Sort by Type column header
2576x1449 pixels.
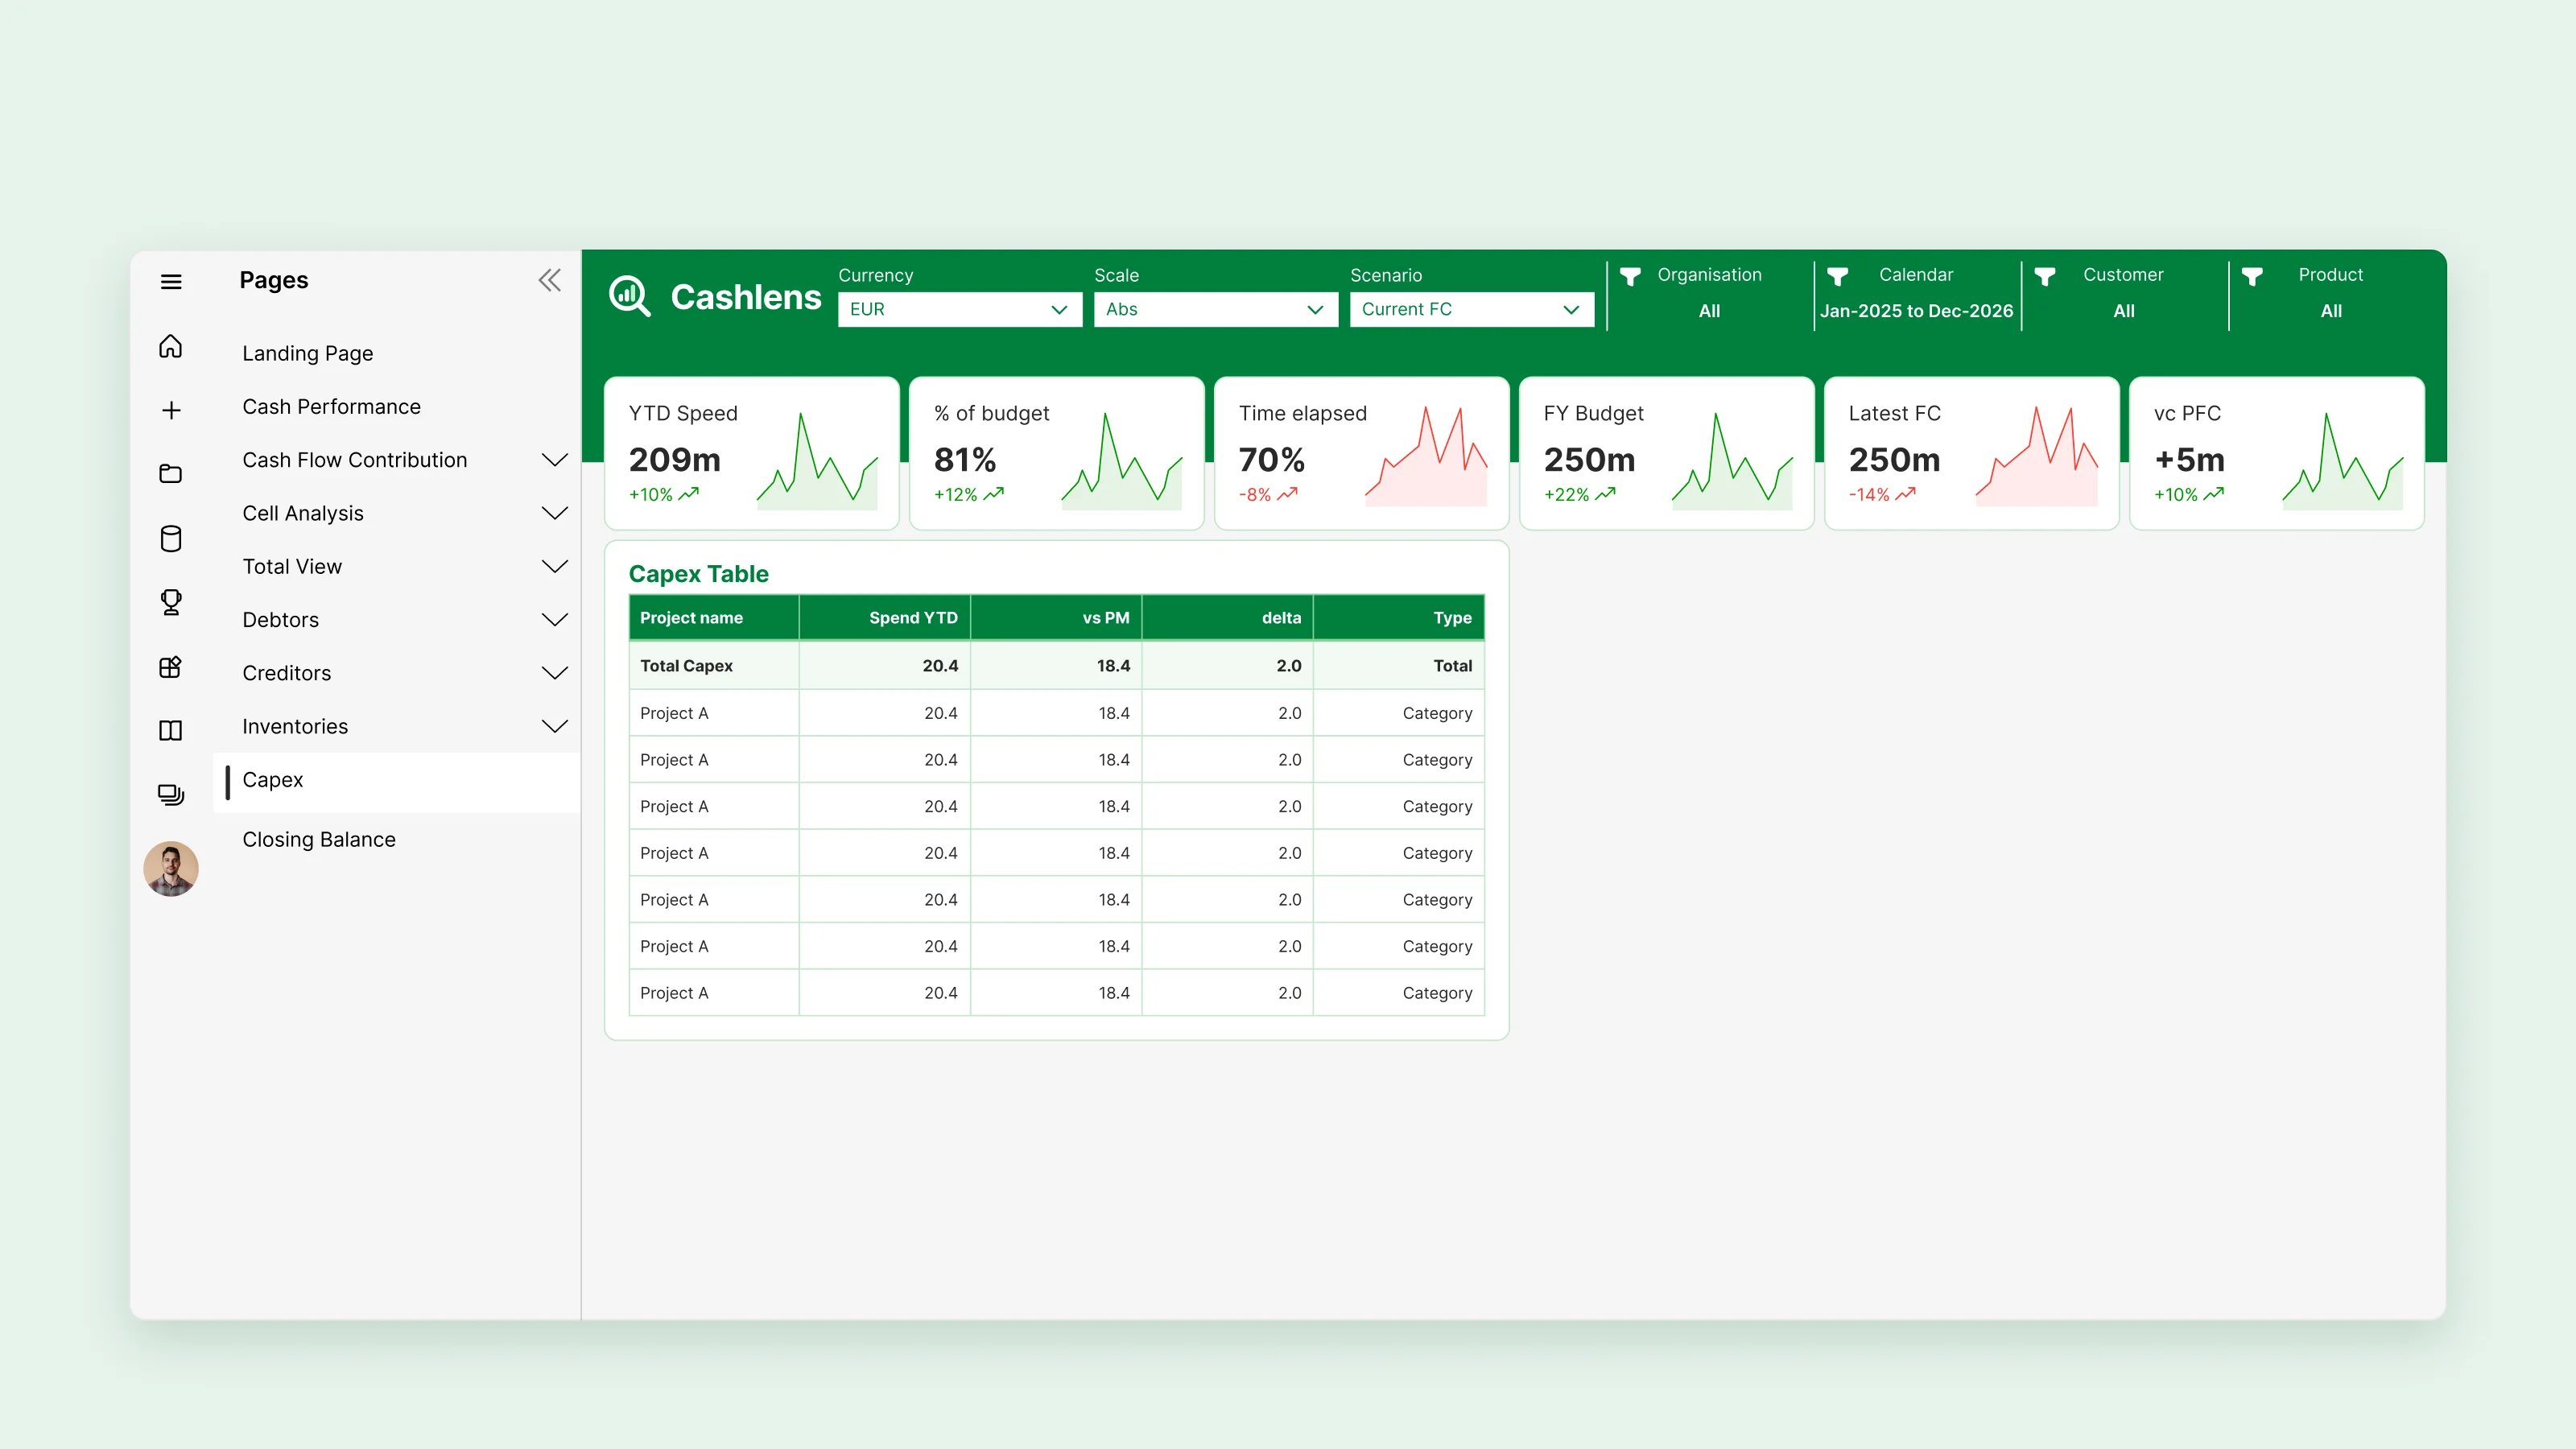coord(1400,618)
